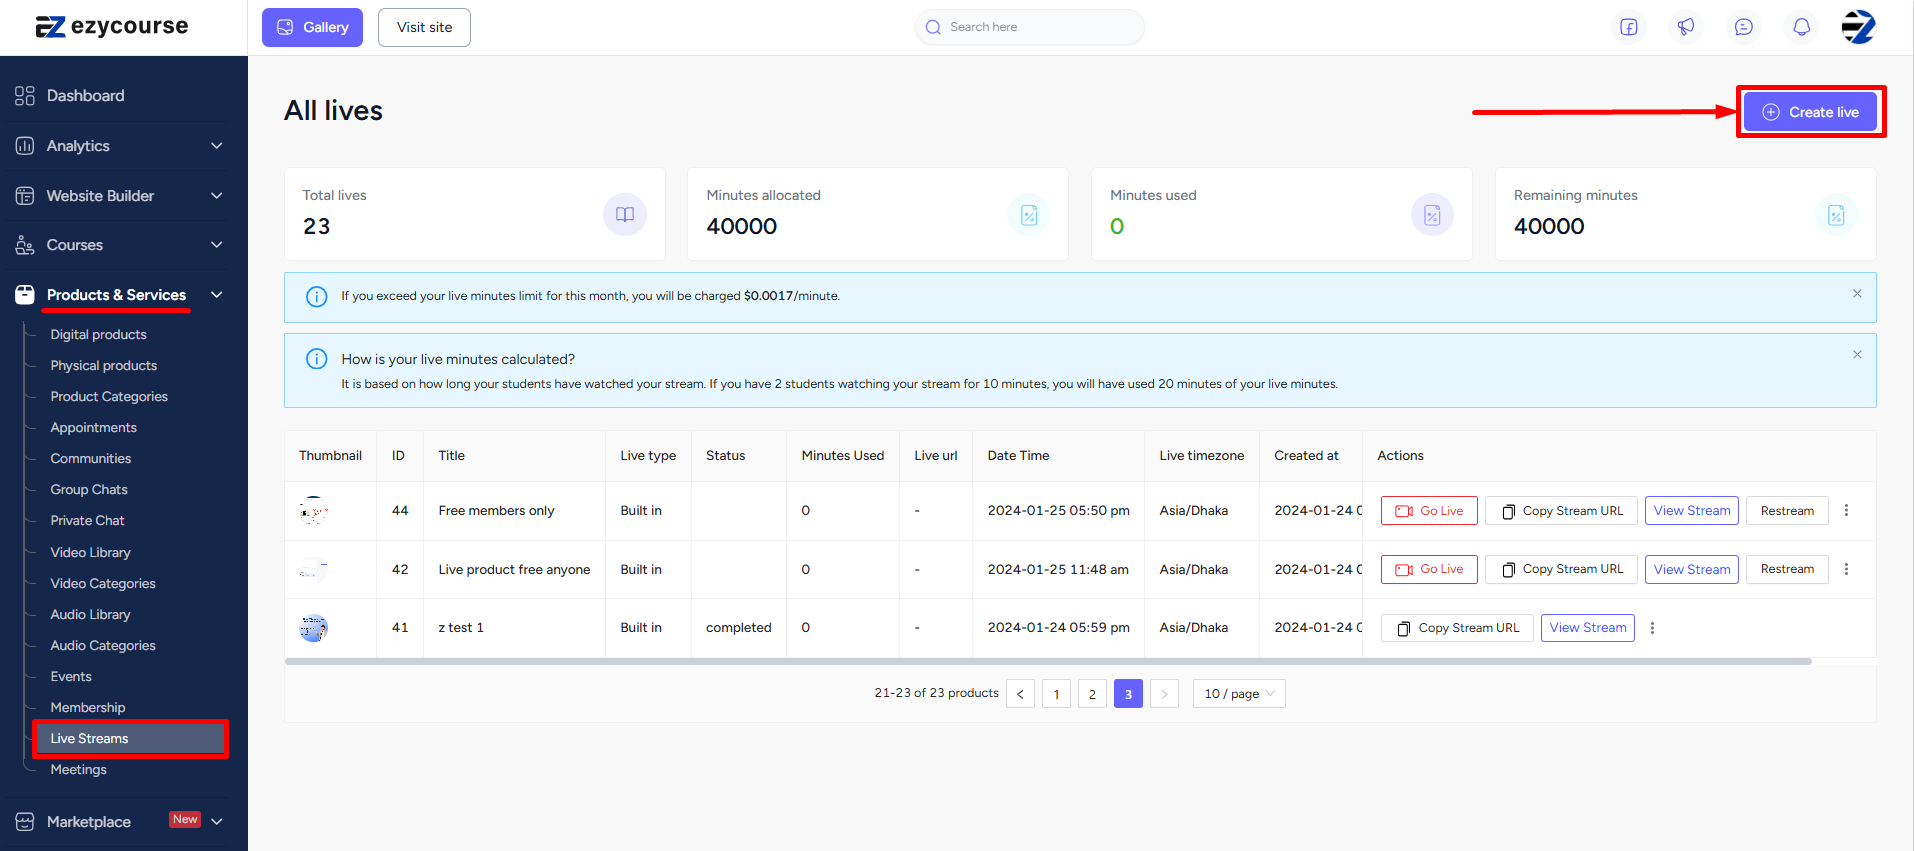
Task: Go to previous page arrow
Action: click(1020, 694)
